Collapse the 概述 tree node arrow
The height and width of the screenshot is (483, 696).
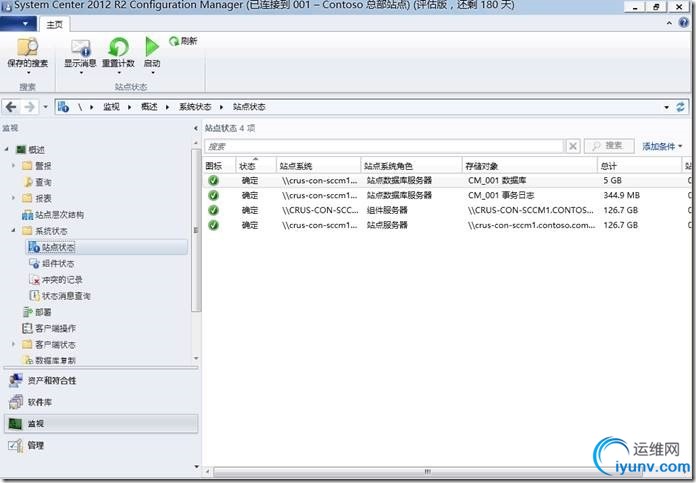[7, 150]
